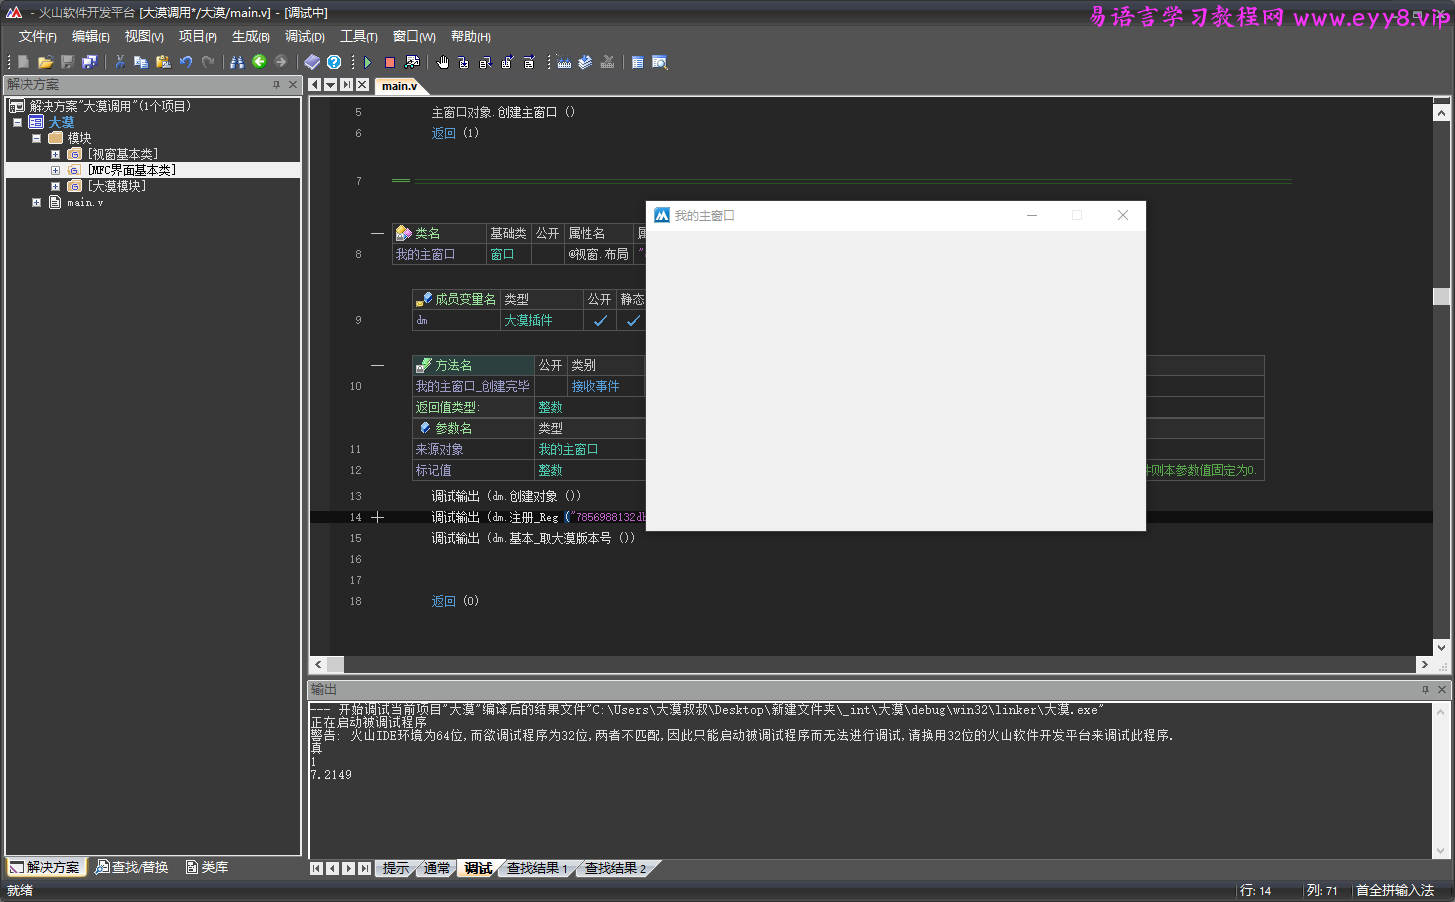
Task: Click the Paste clipboard icon
Action: (163, 62)
